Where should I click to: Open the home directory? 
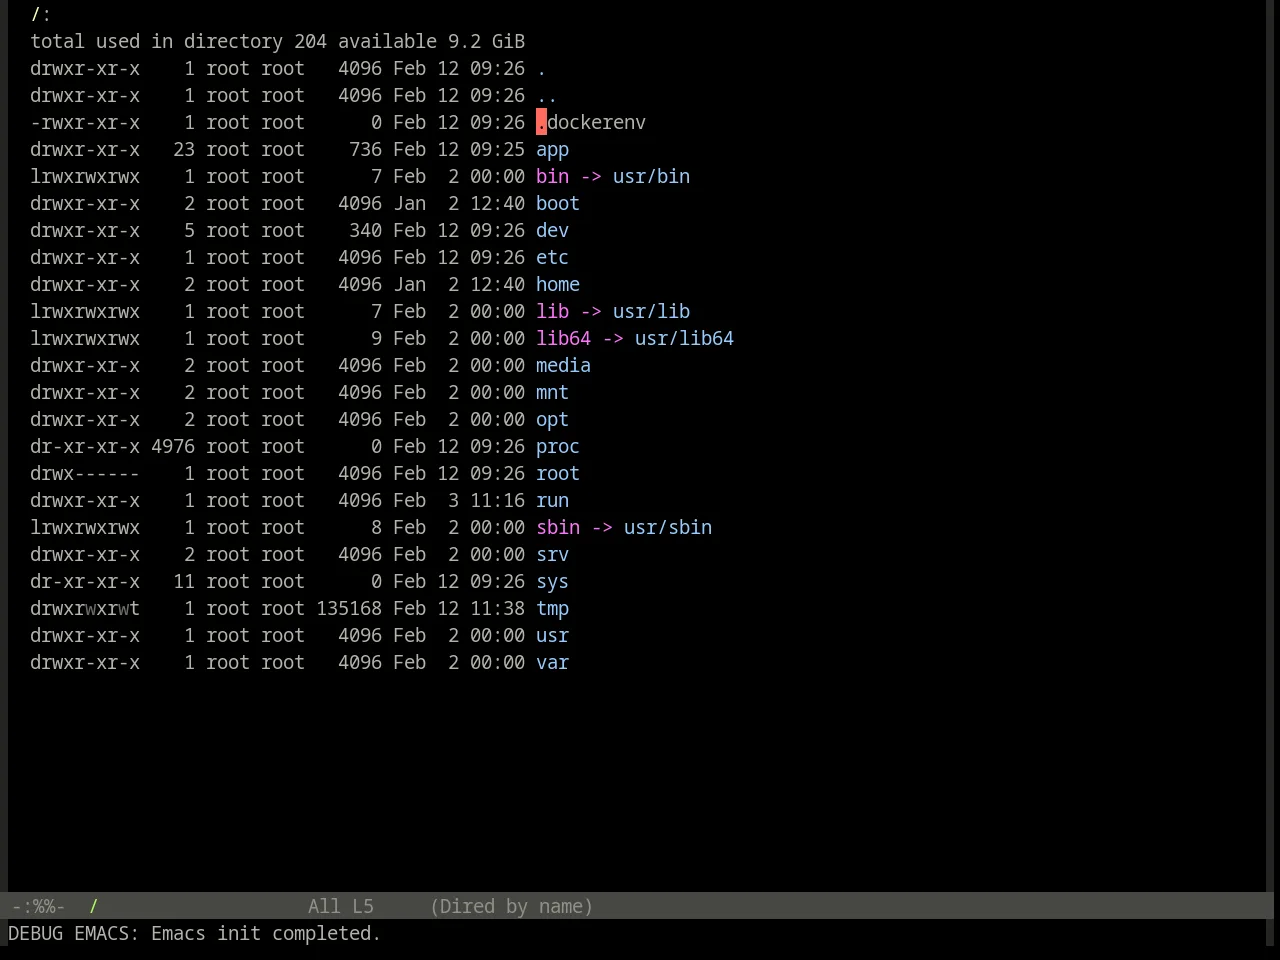558,285
